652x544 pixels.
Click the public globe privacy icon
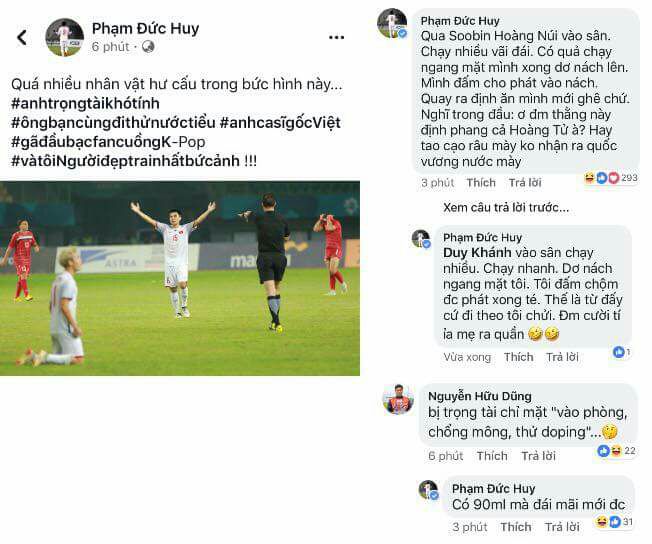[x=148, y=47]
